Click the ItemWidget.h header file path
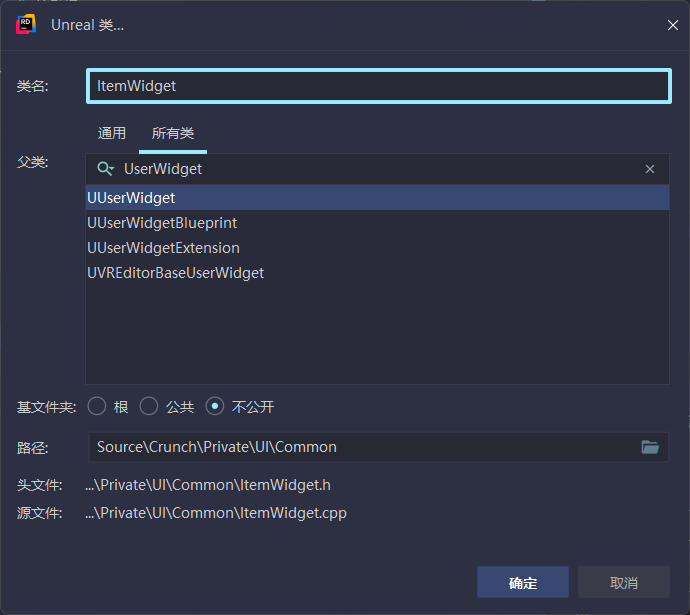This screenshot has width=690, height=615. pos(208,485)
